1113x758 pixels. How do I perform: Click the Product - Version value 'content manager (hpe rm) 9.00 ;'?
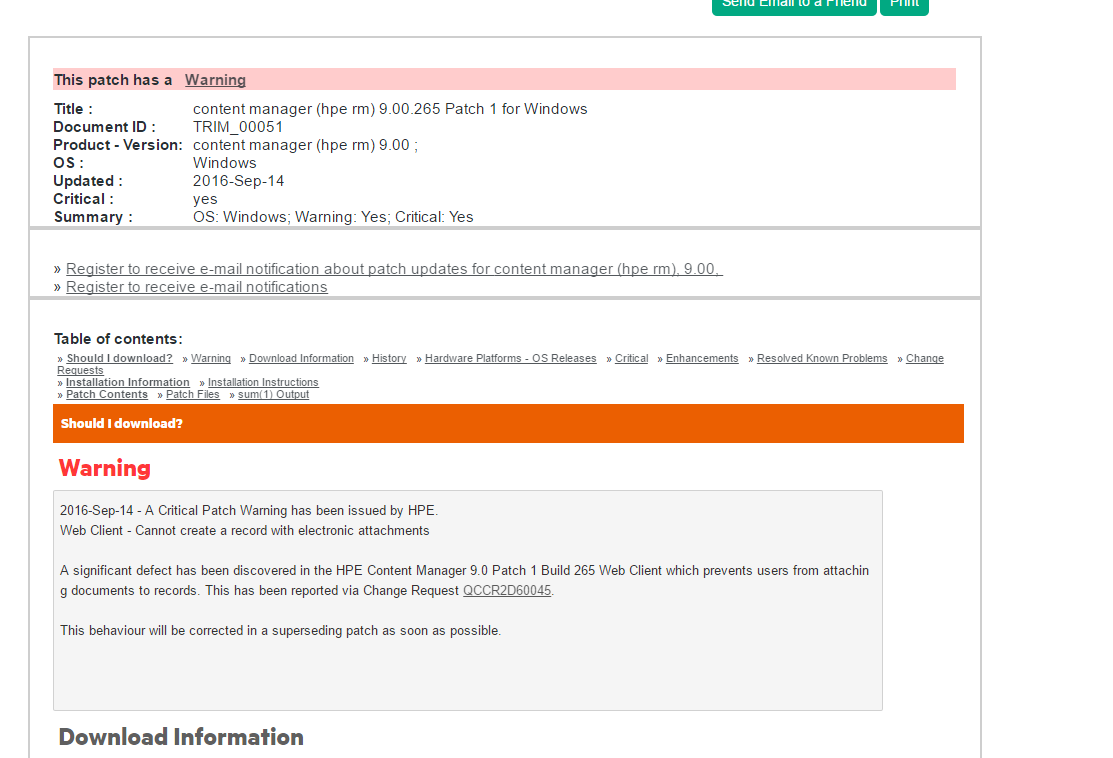[x=305, y=145]
